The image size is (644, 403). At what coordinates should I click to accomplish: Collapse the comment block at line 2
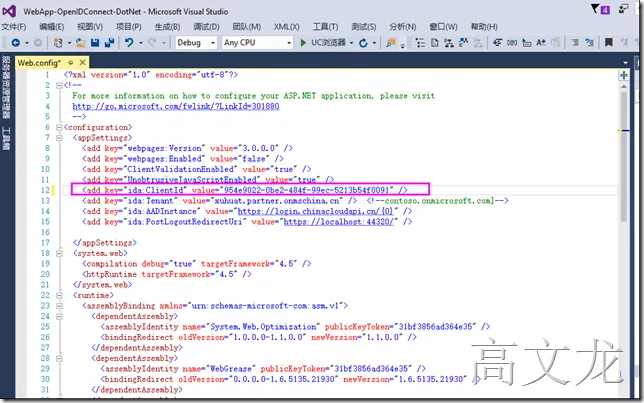click(x=59, y=85)
